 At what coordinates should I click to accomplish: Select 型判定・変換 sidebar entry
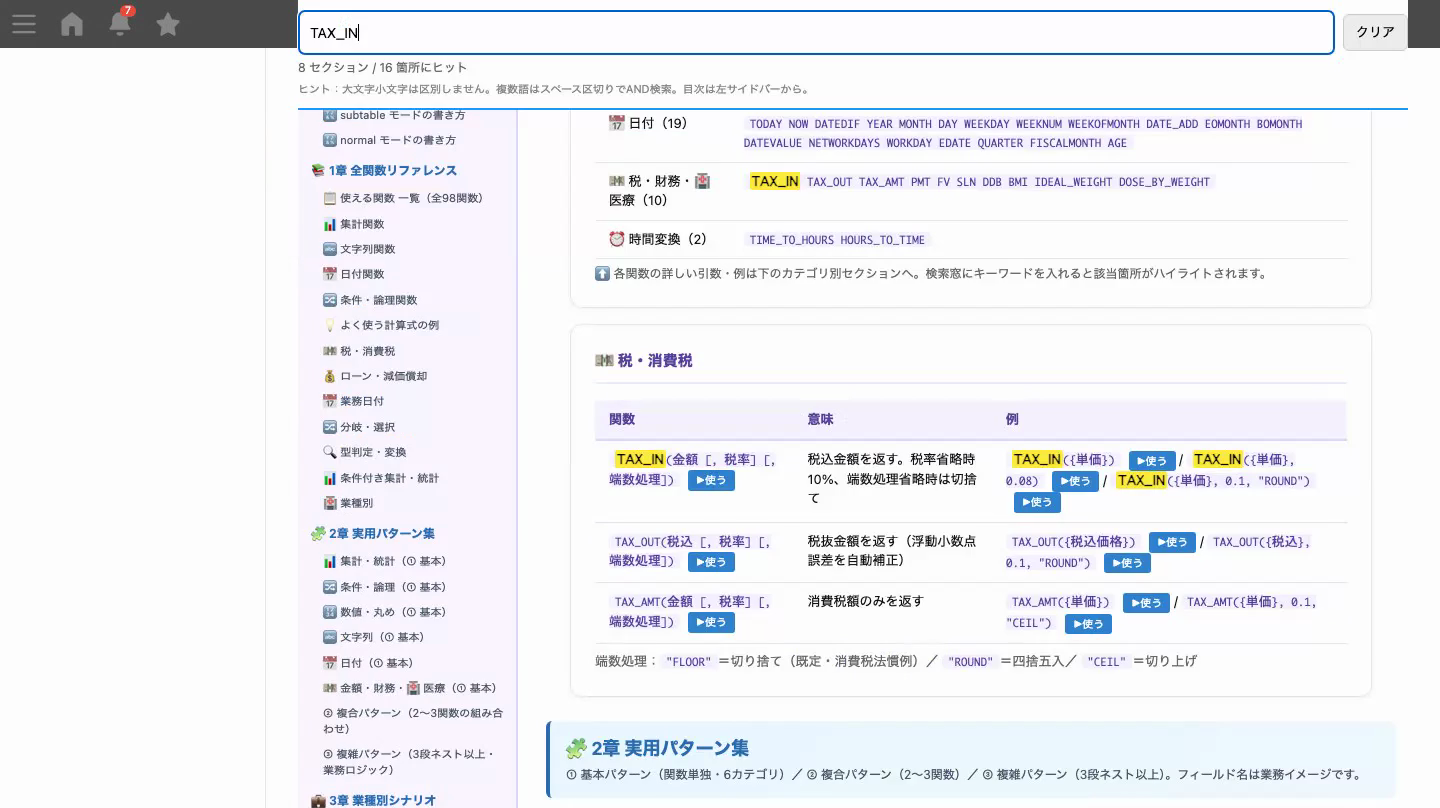tap(365, 452)
